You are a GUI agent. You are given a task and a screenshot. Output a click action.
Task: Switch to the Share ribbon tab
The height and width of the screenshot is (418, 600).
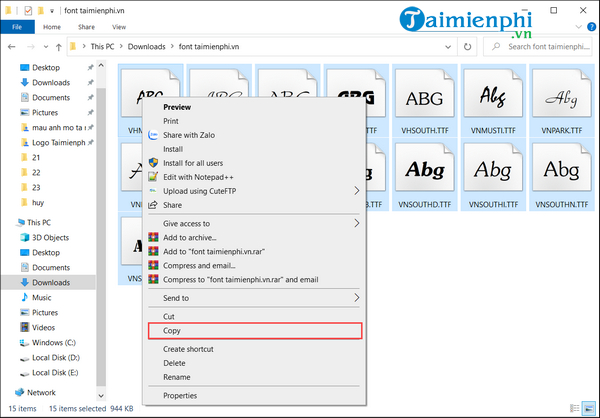click(86, 27)
